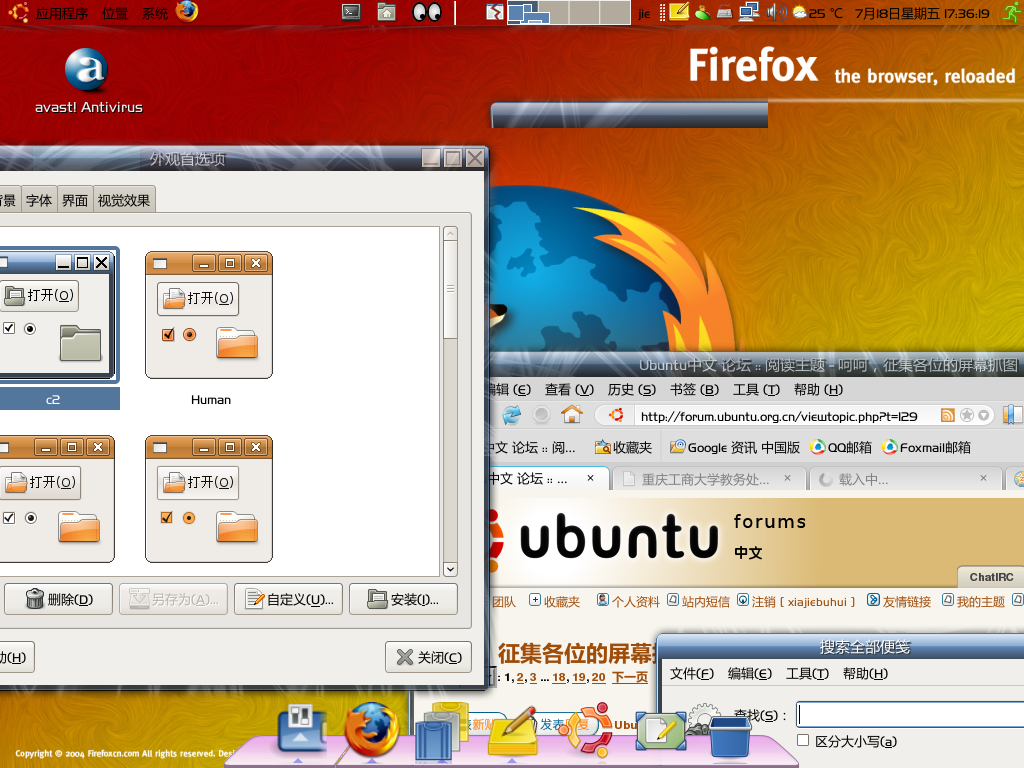Viewport: 1024px width, 768px height.
Task: Switch to the 重庆工商大学教务处 tab
Action: pyautogui.click(x=708, y=479)
